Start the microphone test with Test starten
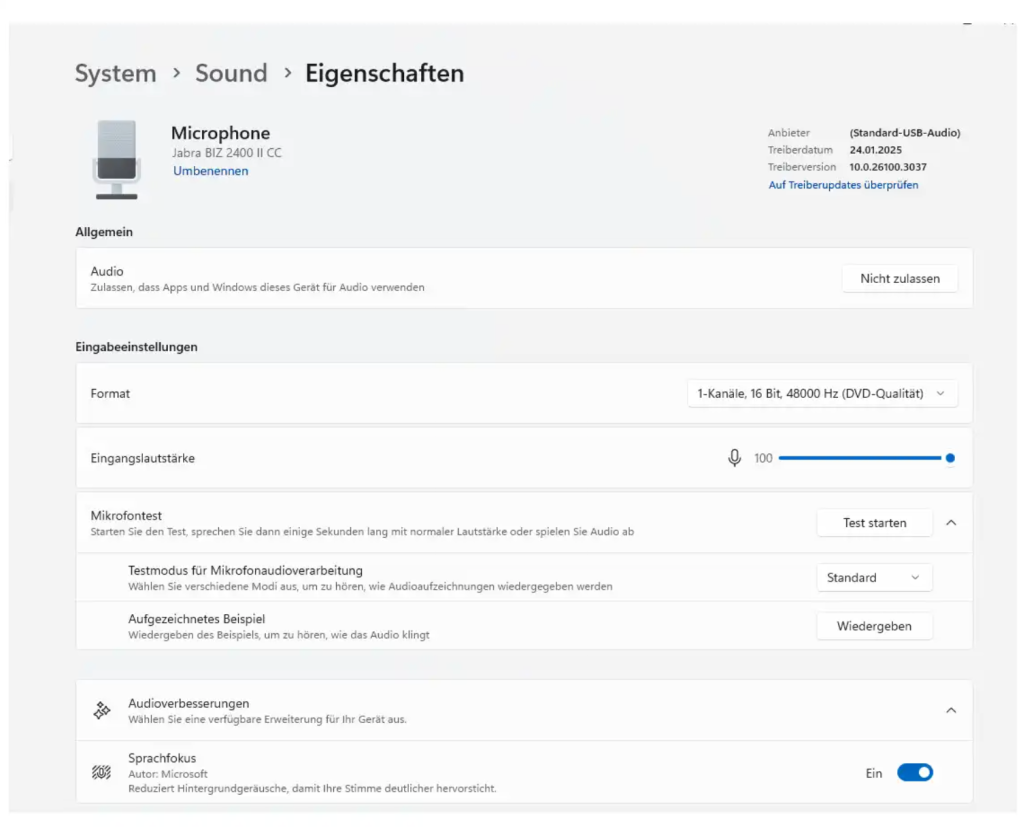This screenshot has width=1023, height=827. point(874,522)
